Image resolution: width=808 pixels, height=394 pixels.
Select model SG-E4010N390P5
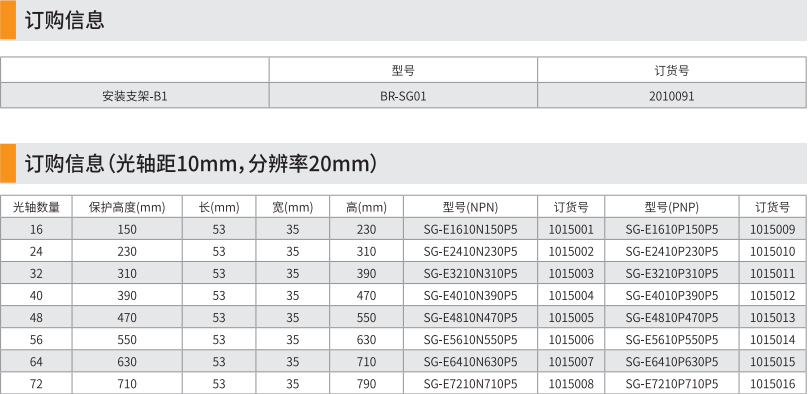tap(470, 296)
